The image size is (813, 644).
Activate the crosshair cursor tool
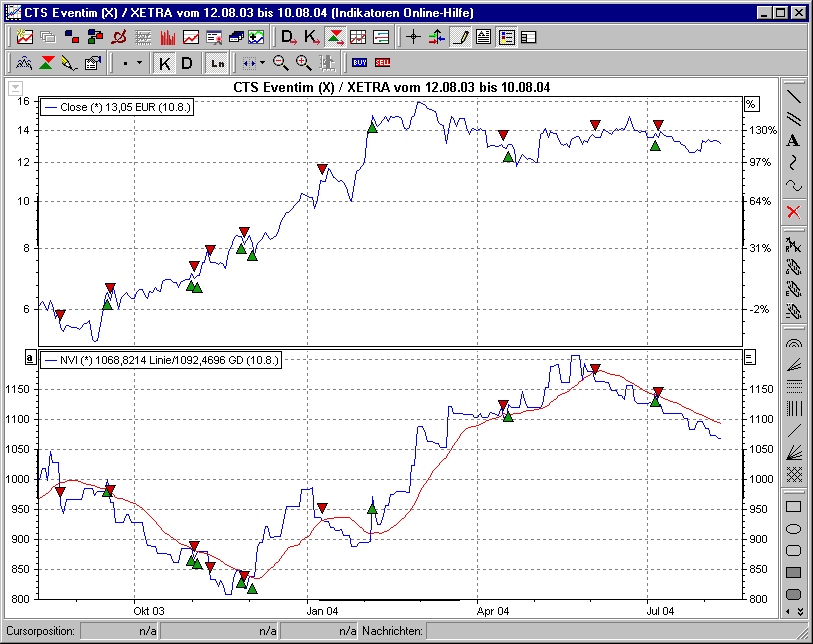(x=413, y=37)
